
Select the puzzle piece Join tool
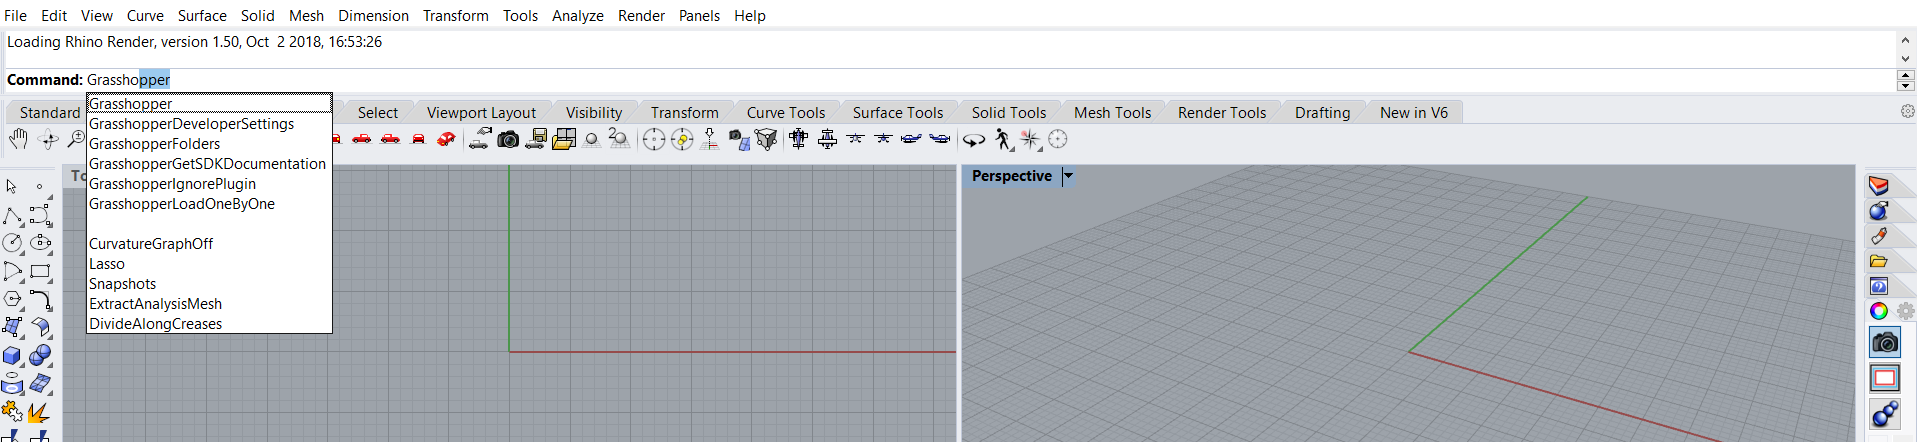coord(12,412)
